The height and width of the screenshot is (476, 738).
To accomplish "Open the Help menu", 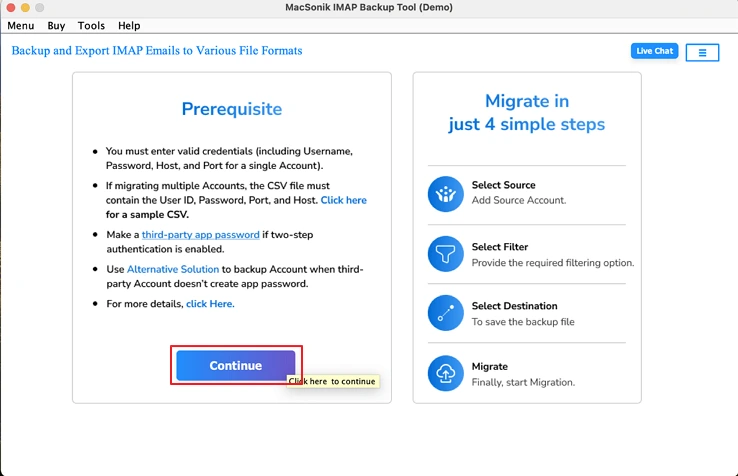I will coord(129,25).
